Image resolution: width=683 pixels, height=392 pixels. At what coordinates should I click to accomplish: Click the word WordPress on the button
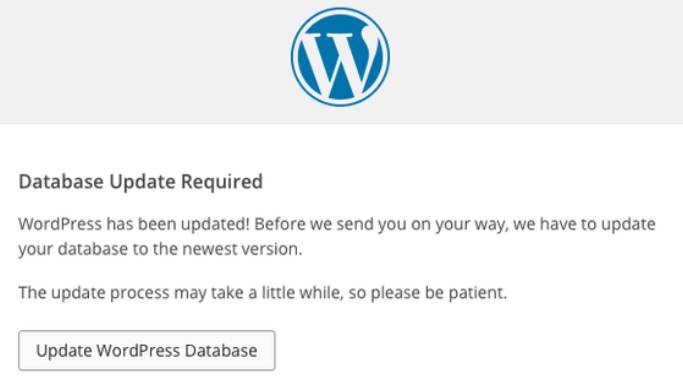coord(138,351)
